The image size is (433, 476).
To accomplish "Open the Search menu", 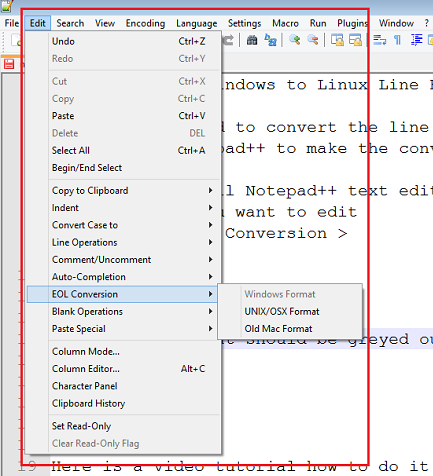I will [70, 23].
